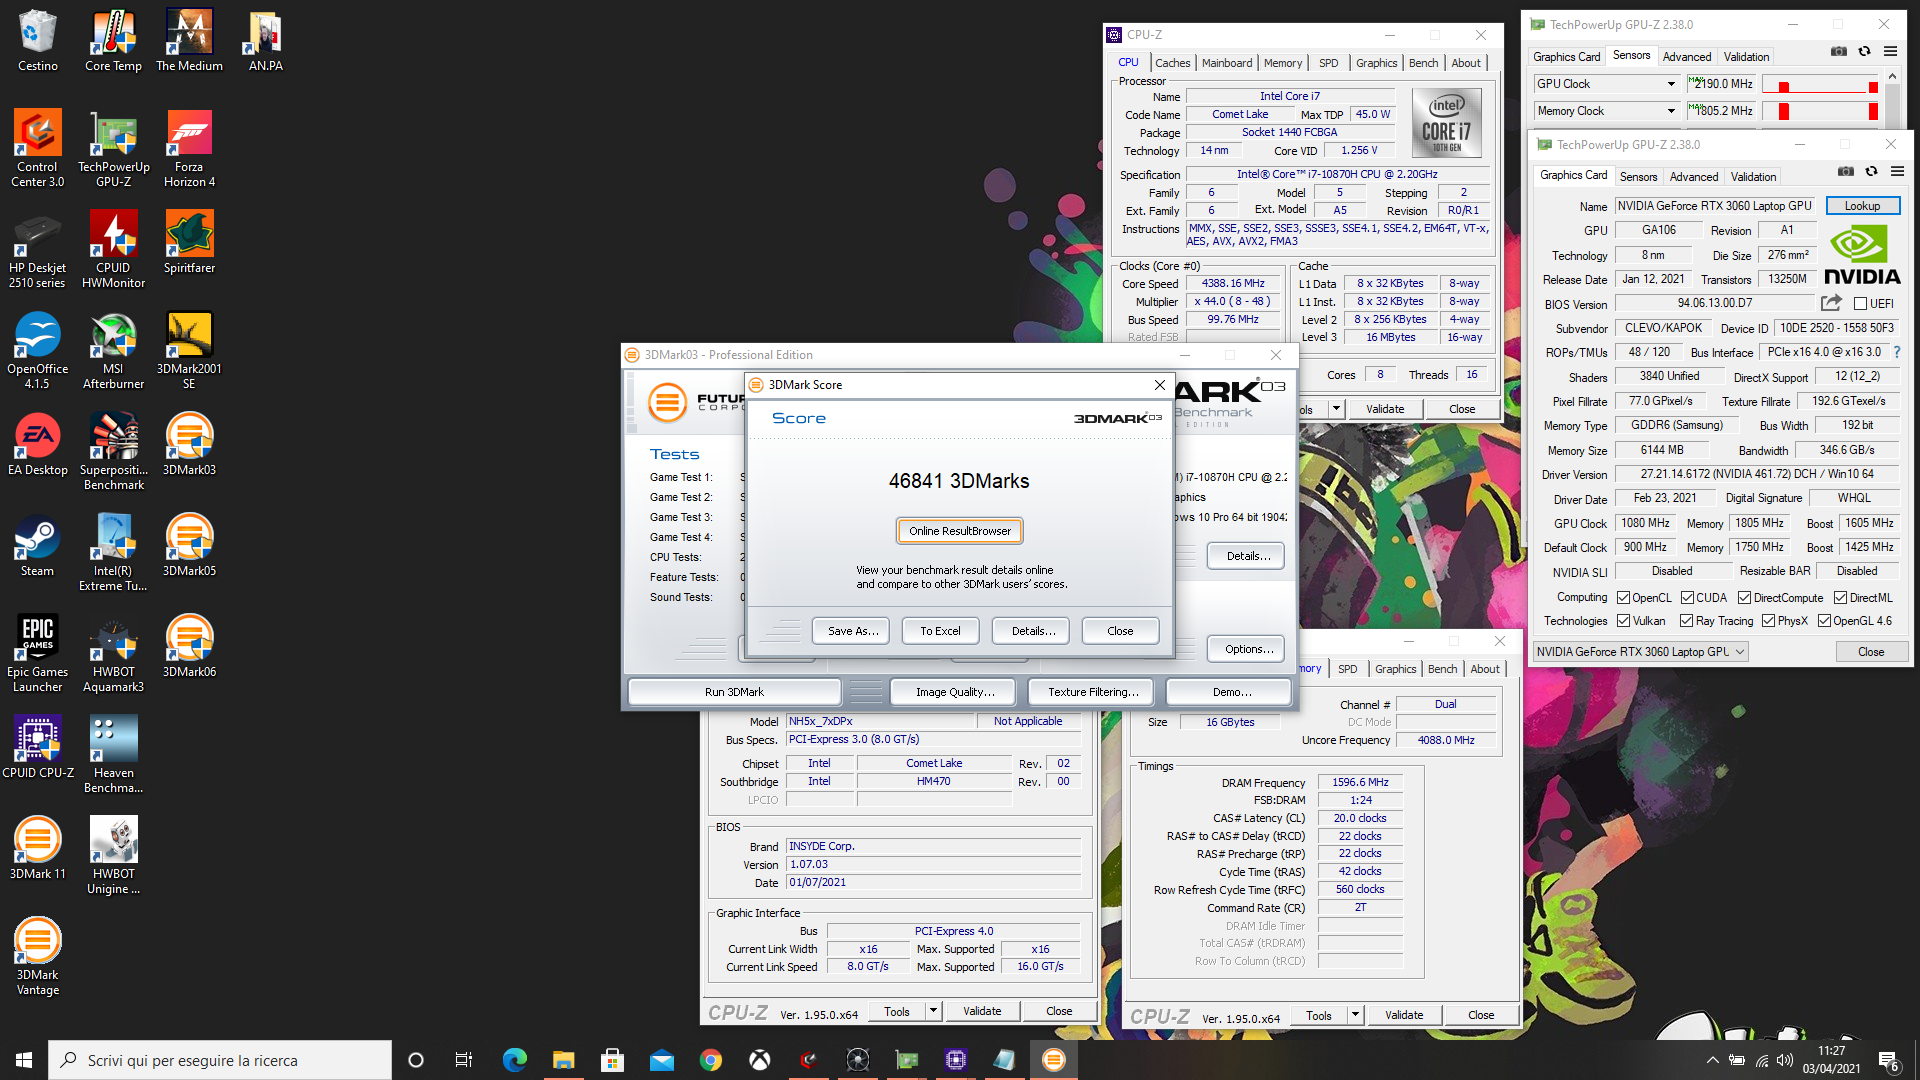Expand GPU Clock sensor dropdown
Viewport: 1920px width, 1080px height.
pos(1671,84)
